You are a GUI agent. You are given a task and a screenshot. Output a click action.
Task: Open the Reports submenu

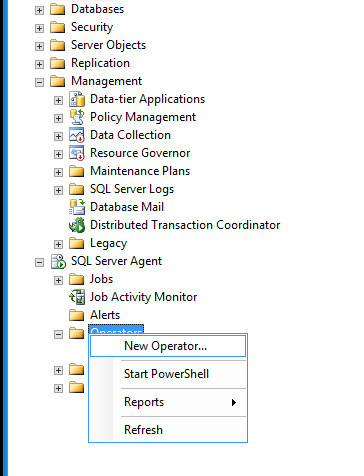point(168,402)
